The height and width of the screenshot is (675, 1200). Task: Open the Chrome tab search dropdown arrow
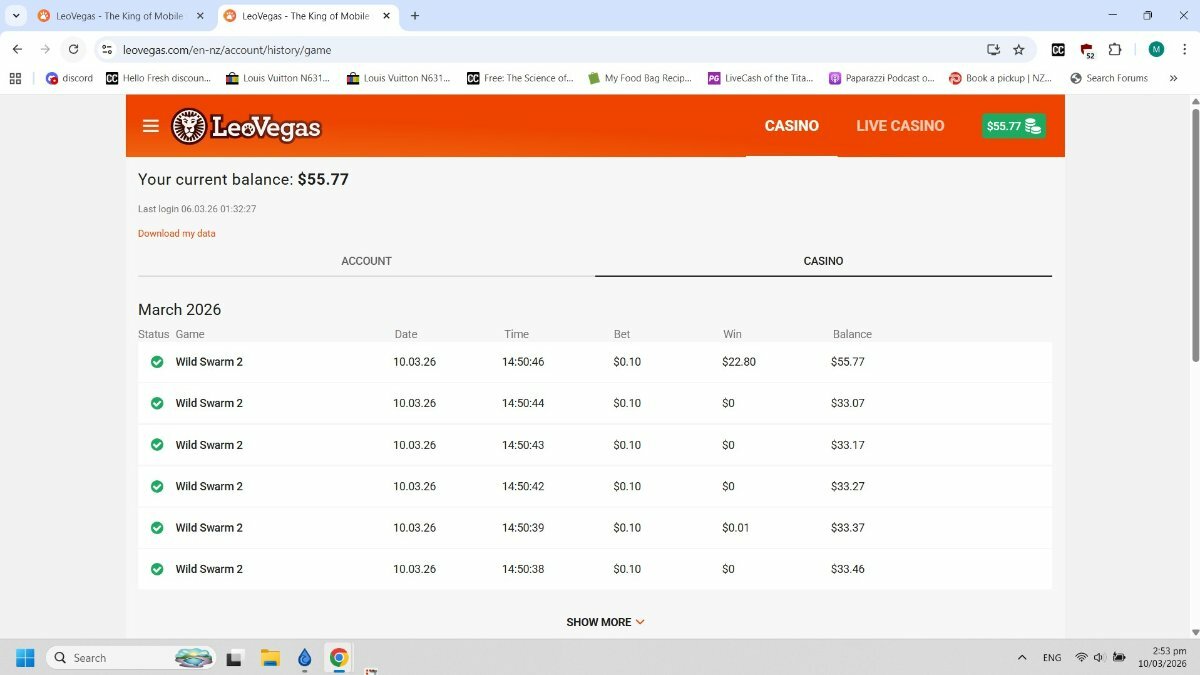click(16, 16)
